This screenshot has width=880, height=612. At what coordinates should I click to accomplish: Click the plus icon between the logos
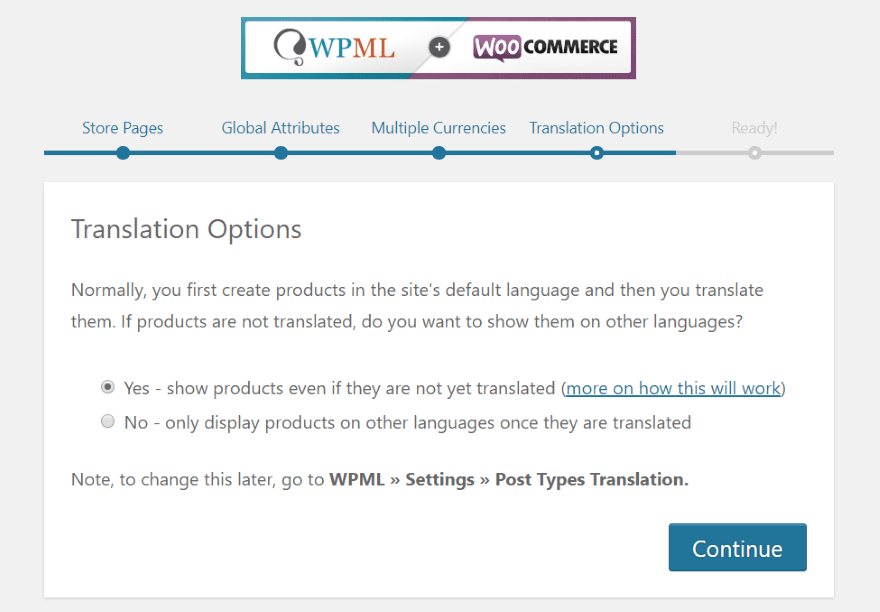pos(440,47)
